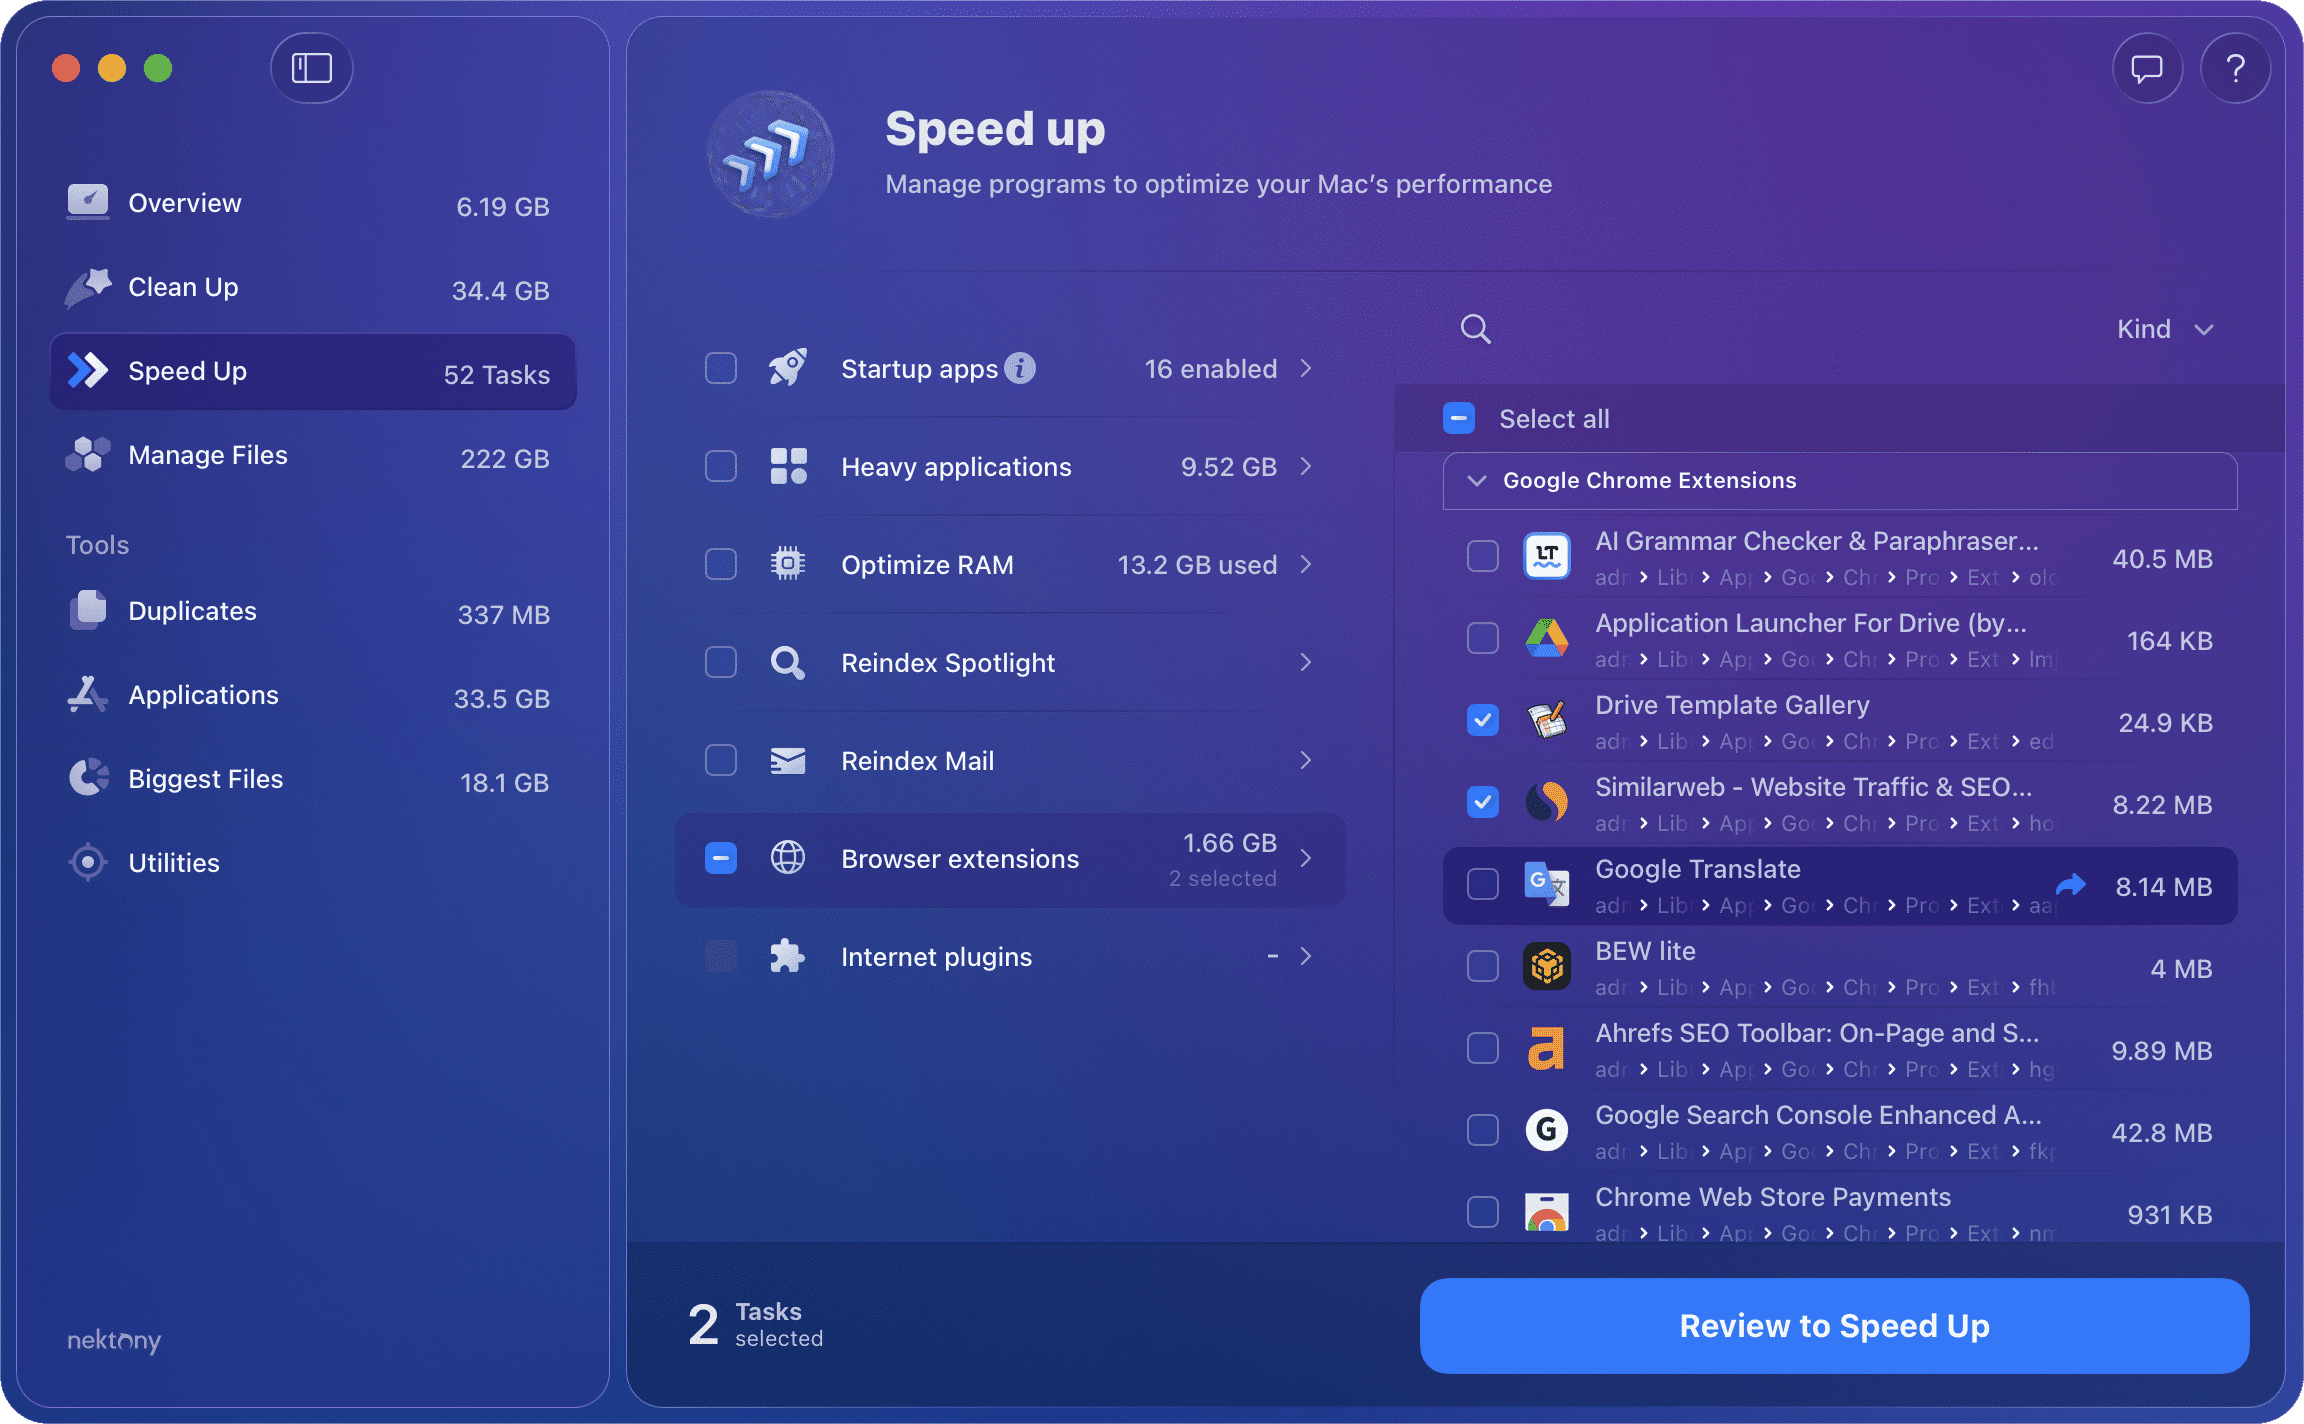Select the Reindex Spotlight task row
Image resolution: width=2304 pixels, height=1424 pixels.
tap(947, 662)
